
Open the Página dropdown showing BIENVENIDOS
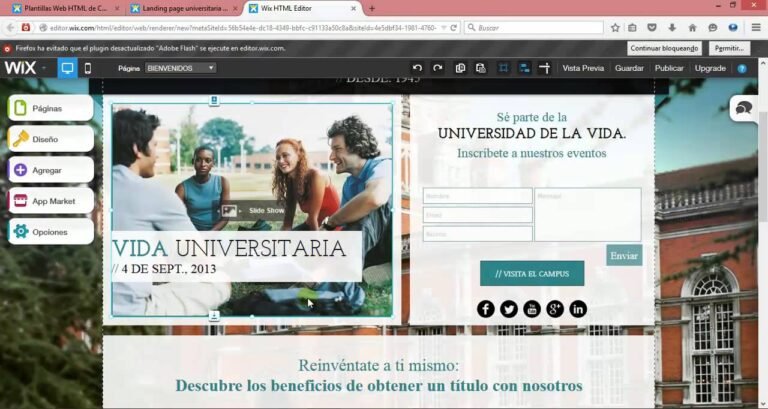point(181,68)
